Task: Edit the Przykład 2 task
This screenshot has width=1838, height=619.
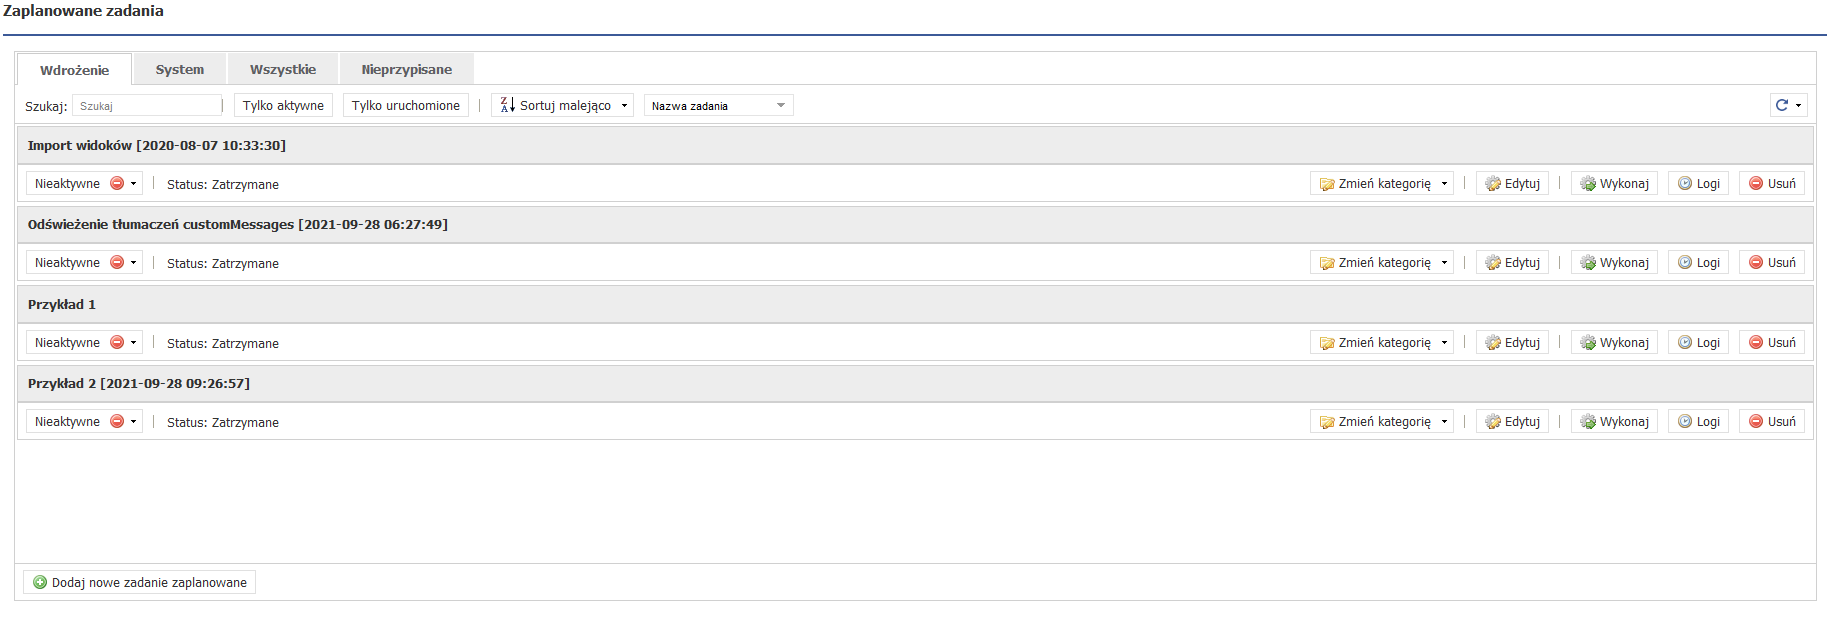Action: [1512, 422]
